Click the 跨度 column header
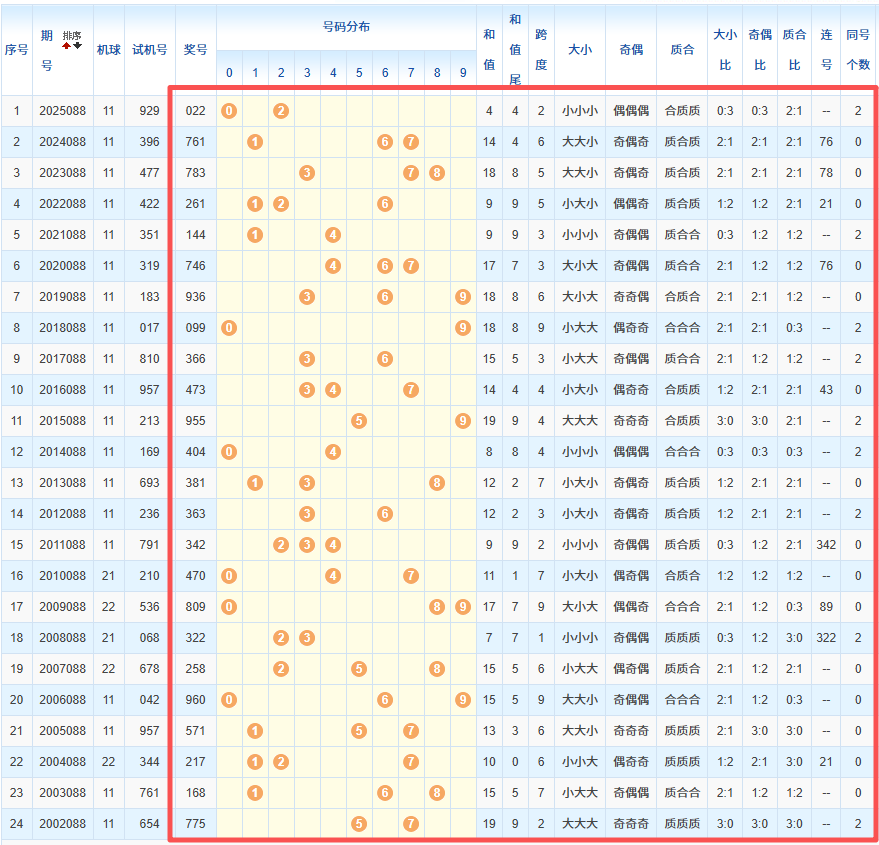This screenshot has height=845, width=879. click(541, 49)
